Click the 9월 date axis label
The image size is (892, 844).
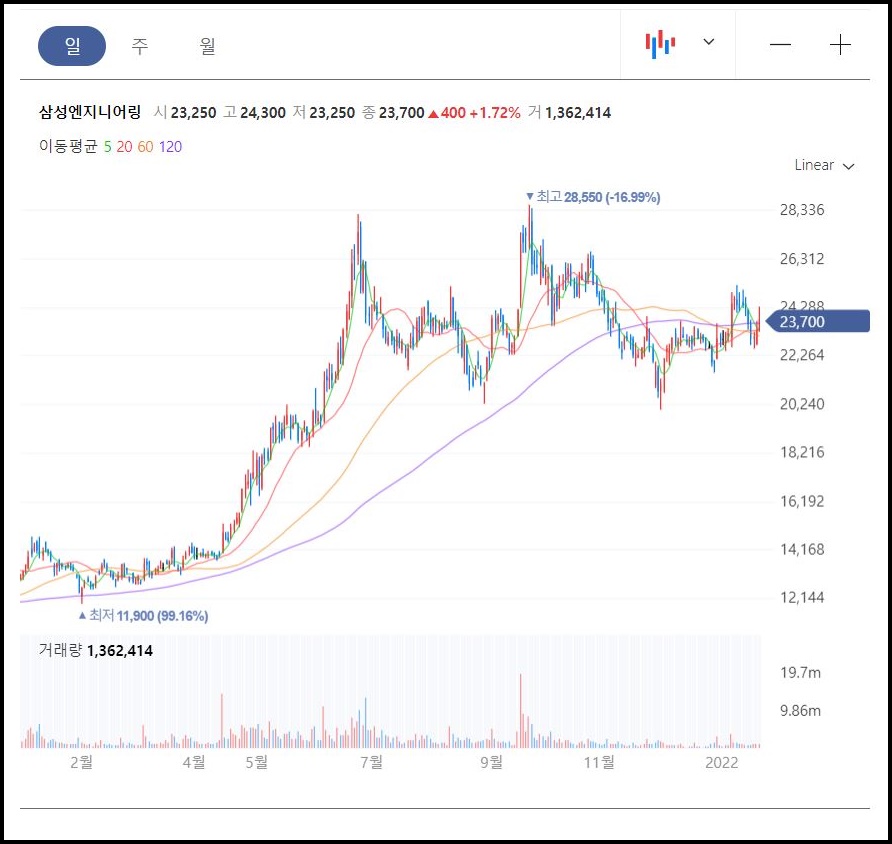click(x=492, y=762)
